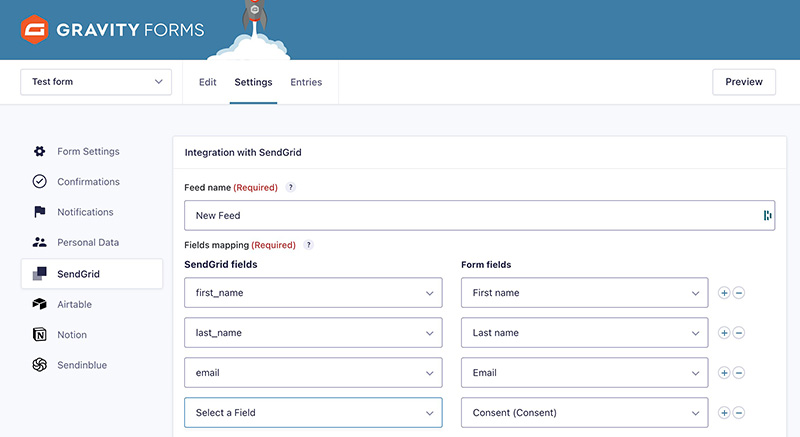Switch to the Entries tab
Screen dimensions: 800x437
pos(306,82)
